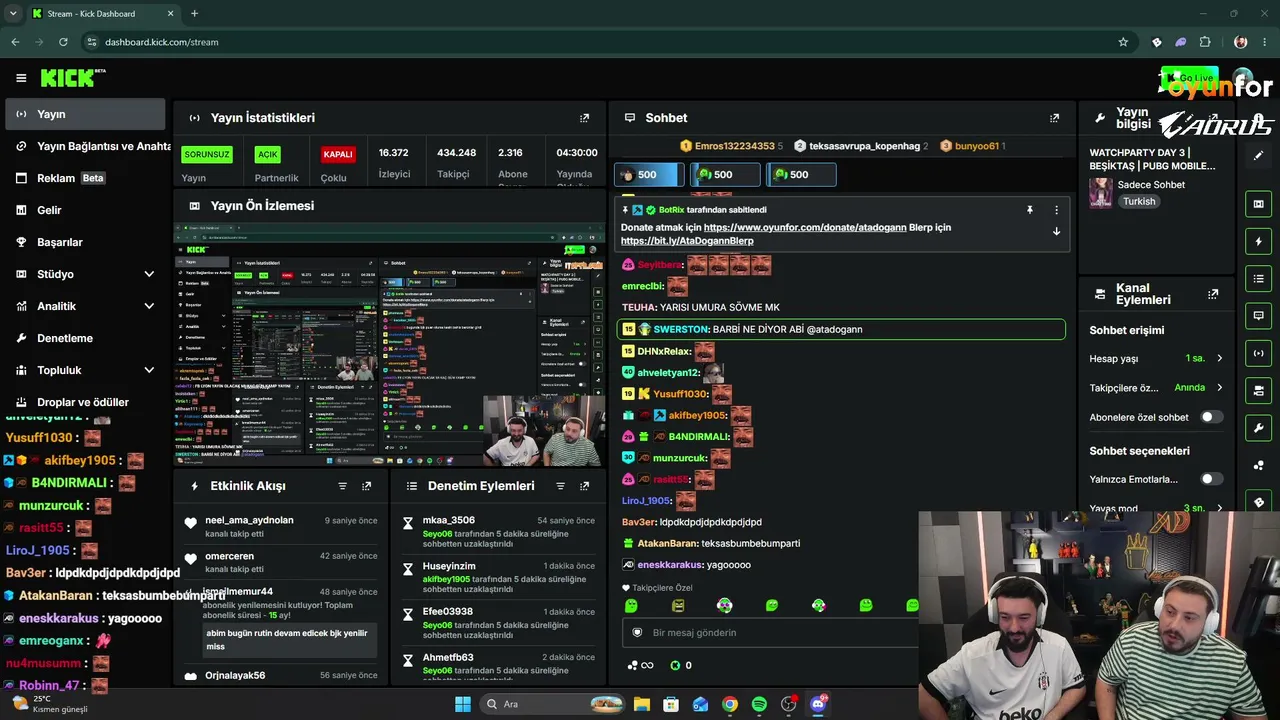Open Spotify from the taskbar
The image size is (1280, 720).
(x=759, y=704)
